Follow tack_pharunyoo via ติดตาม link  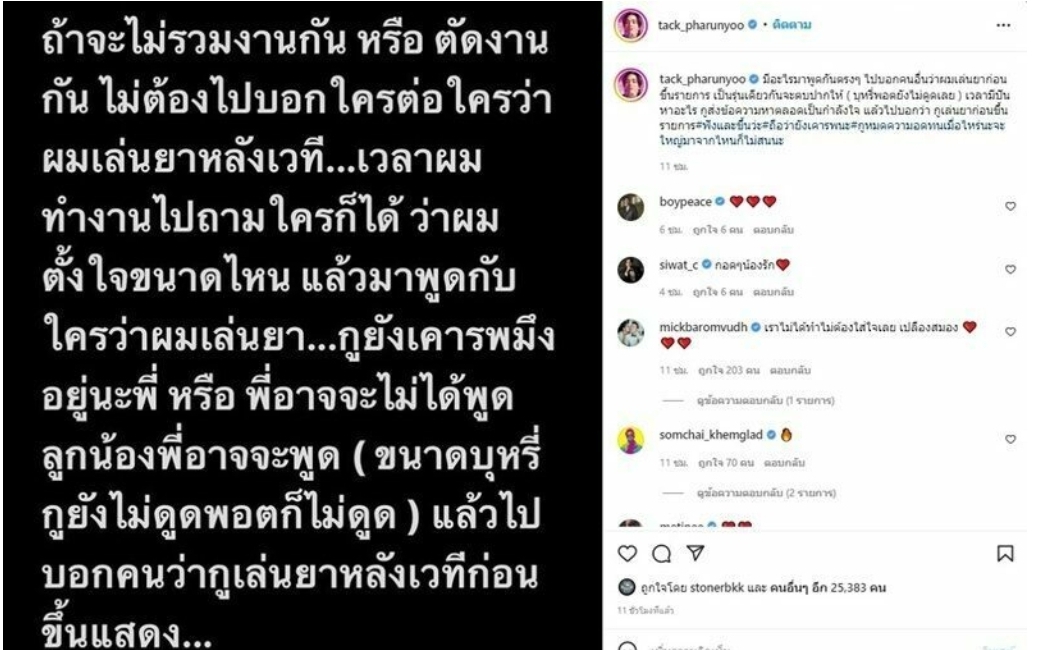point(792,25)
